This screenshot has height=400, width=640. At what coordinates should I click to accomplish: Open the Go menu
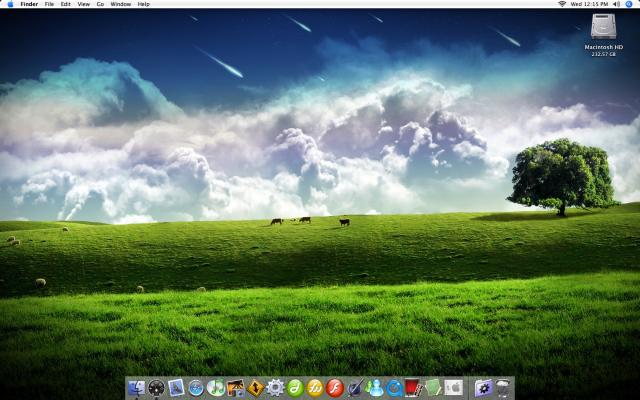(x=100, y=4)
